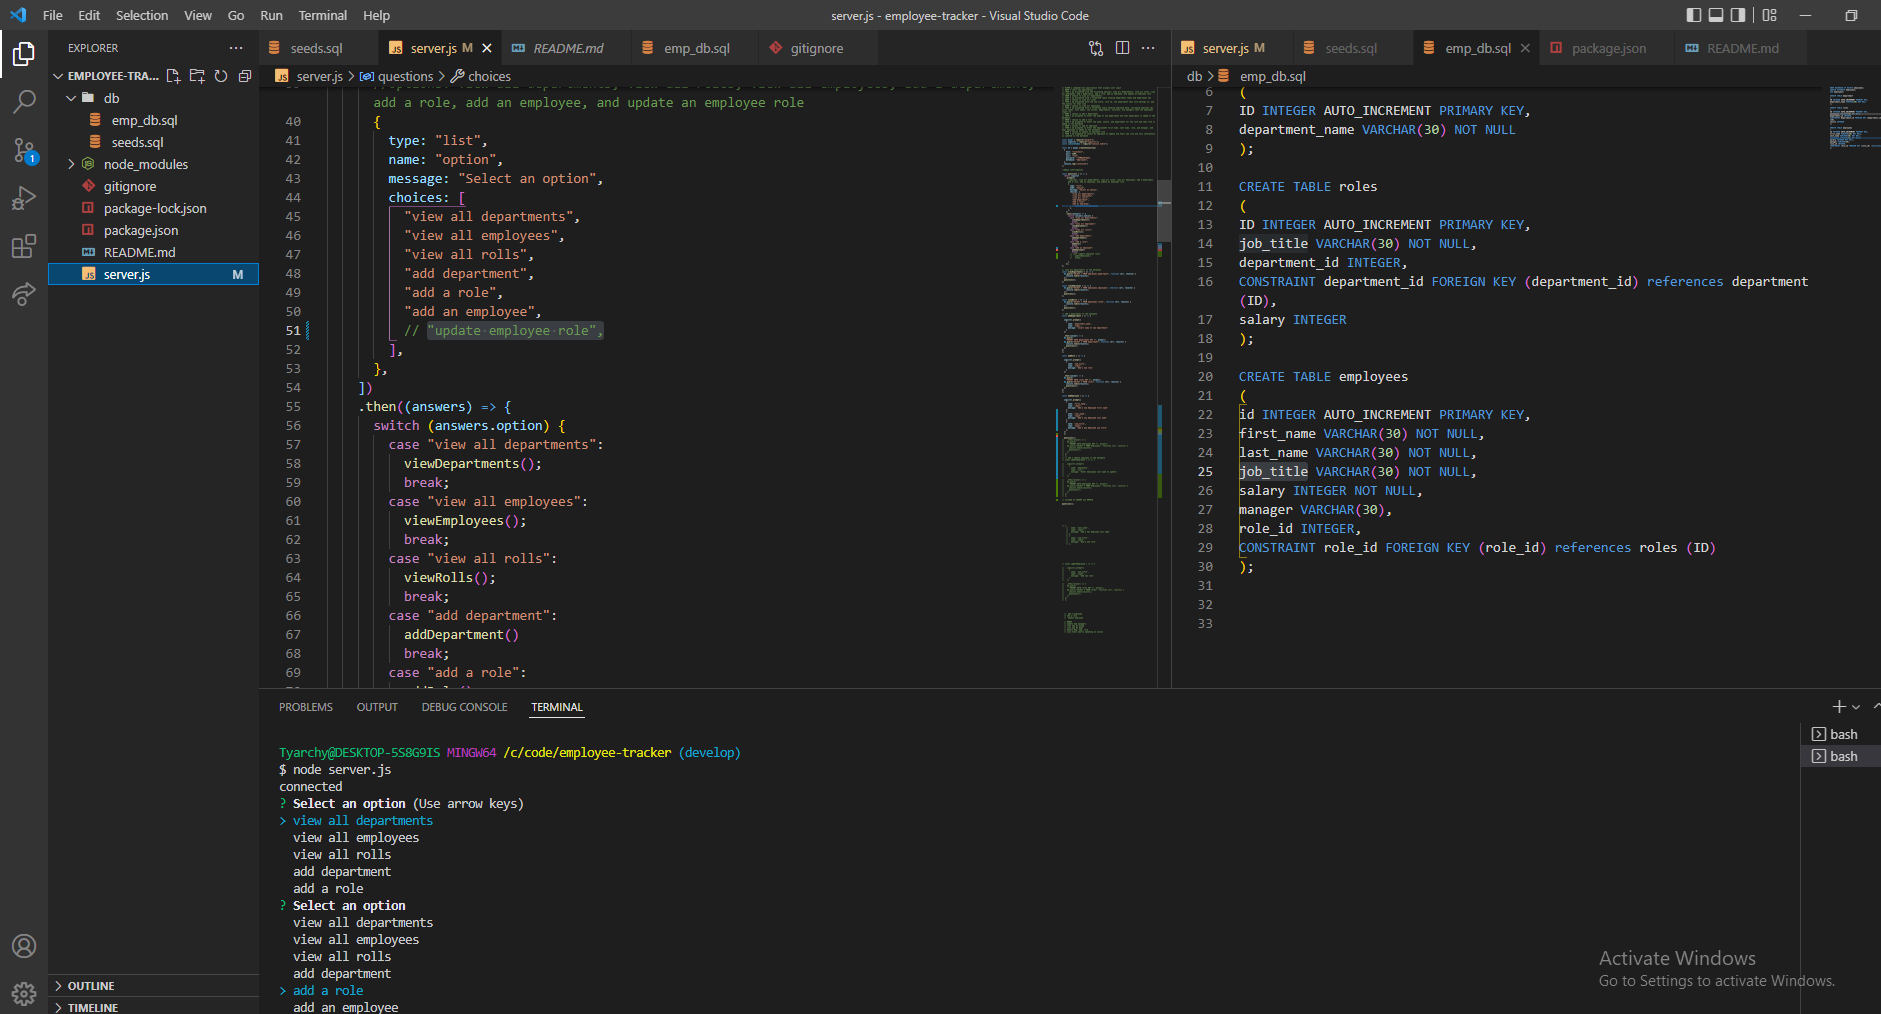Open the Extensions view
This screenshot has width=1881, height=1014.
(x=23, y=246)
